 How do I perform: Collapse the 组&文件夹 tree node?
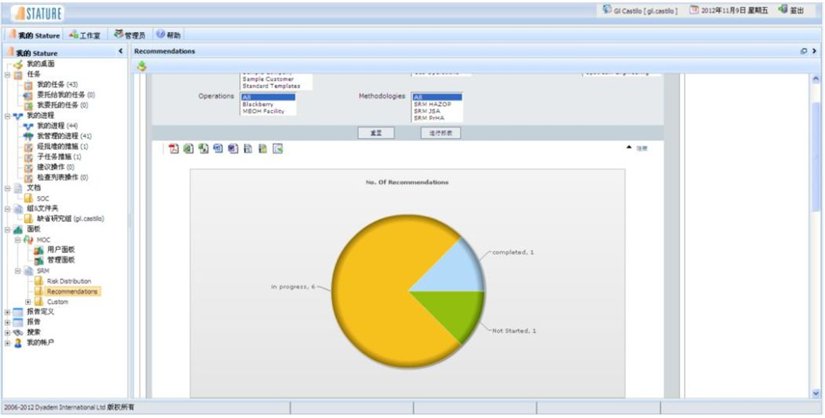(7, 208)
